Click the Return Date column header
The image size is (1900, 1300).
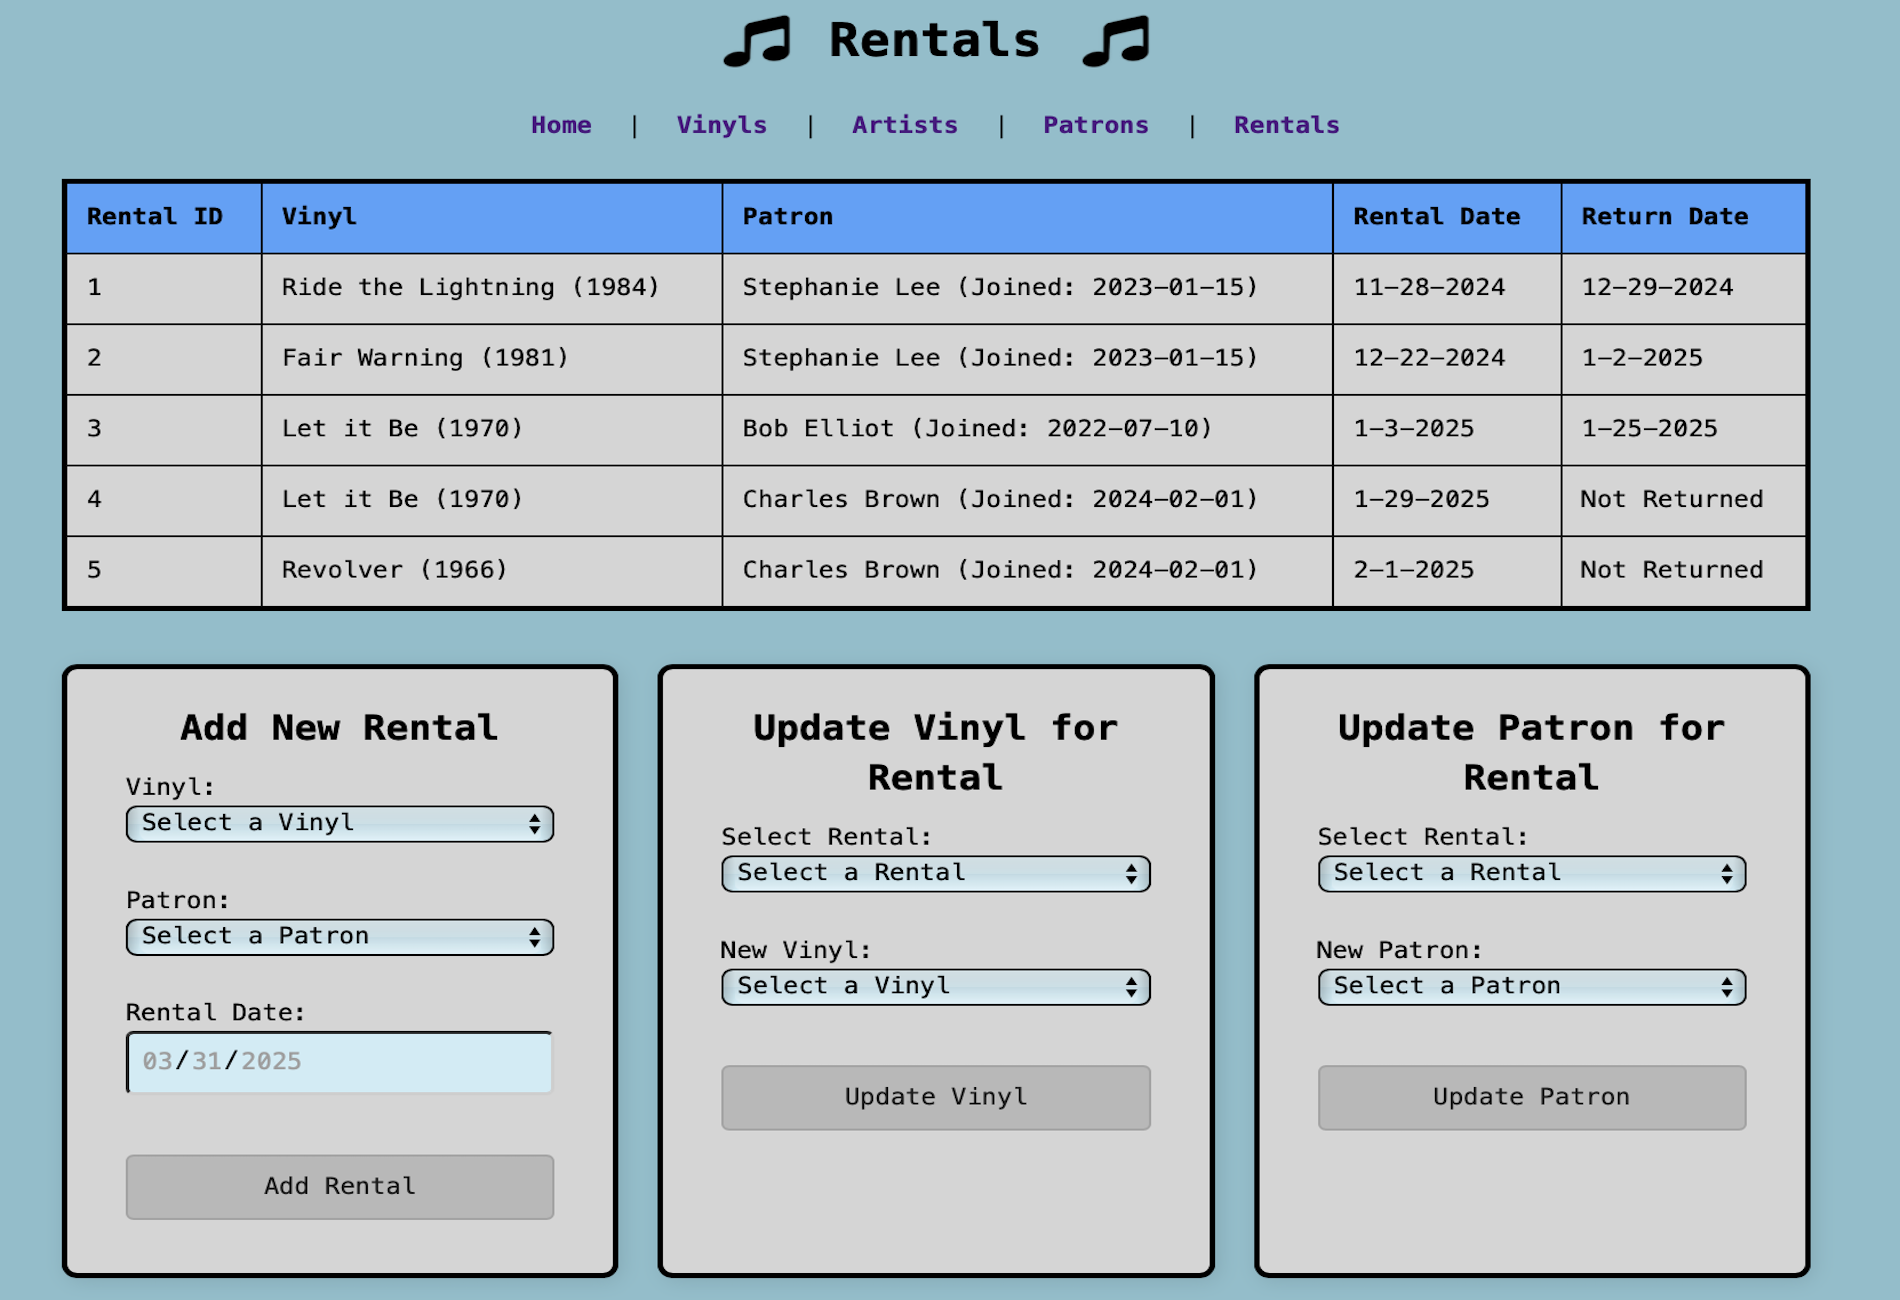tap(1664, 217)
